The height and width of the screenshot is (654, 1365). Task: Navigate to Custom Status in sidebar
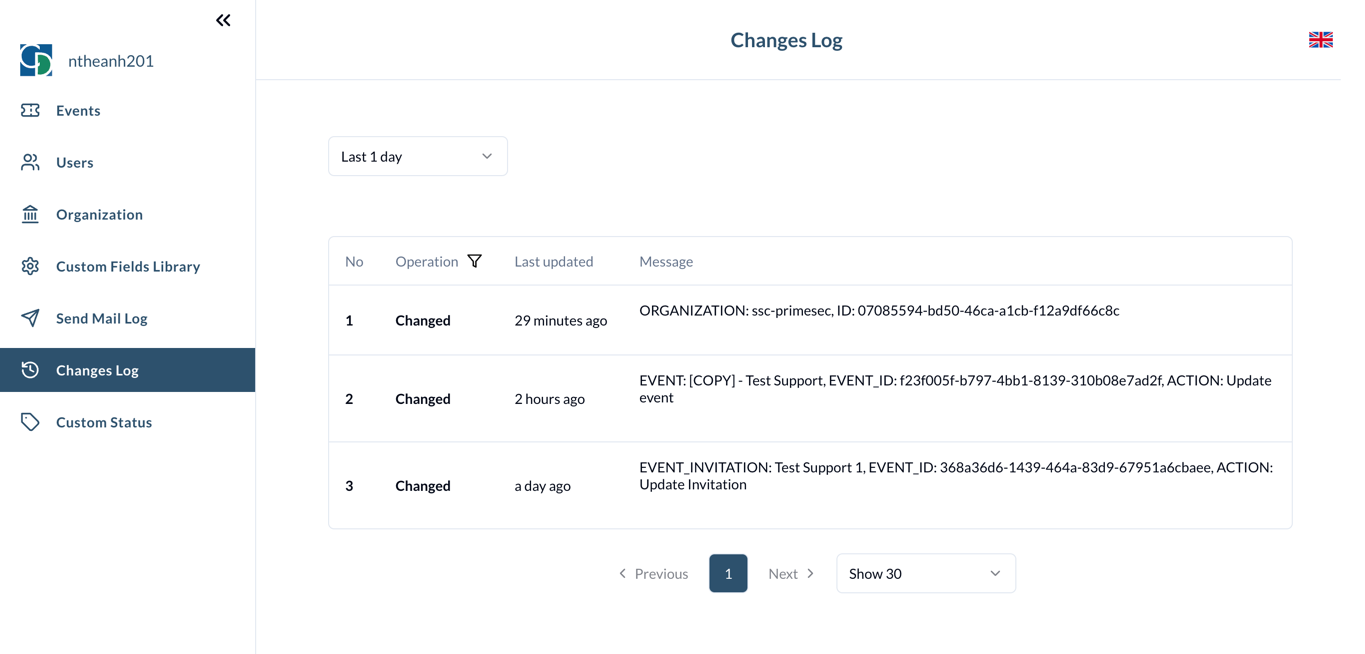tap(104, 422)
